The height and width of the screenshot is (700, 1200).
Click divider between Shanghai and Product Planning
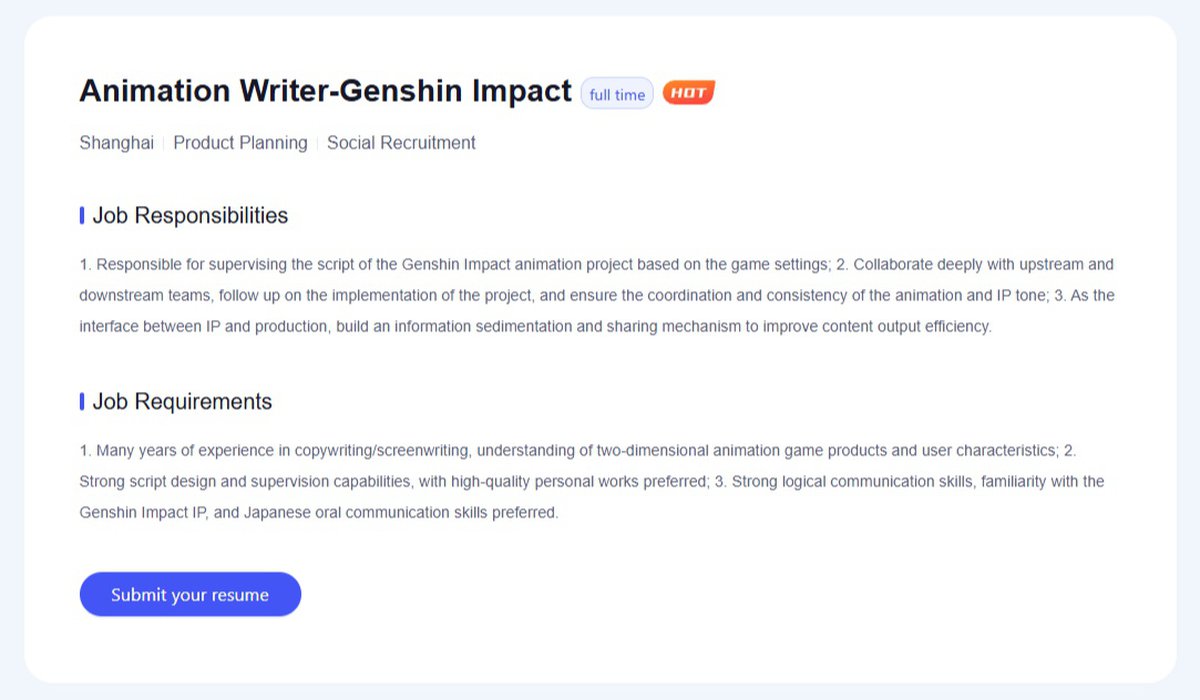tap(164, 143)
